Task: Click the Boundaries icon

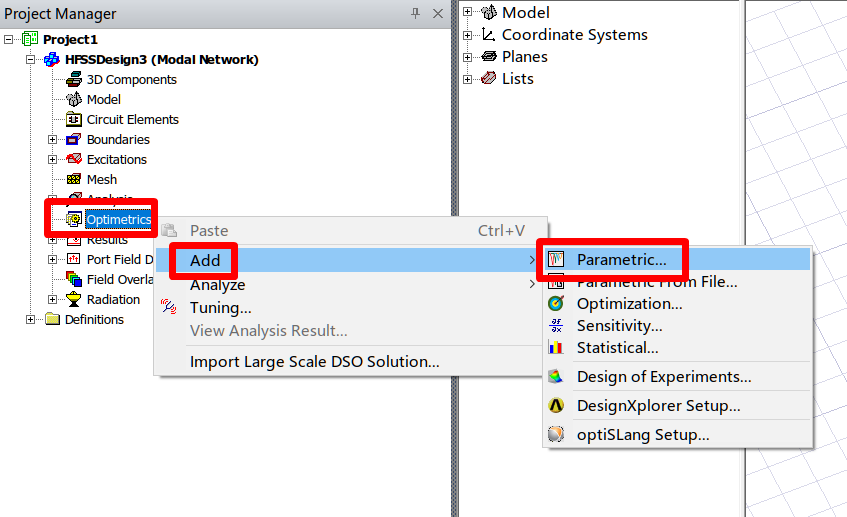Action: point(74,139)
